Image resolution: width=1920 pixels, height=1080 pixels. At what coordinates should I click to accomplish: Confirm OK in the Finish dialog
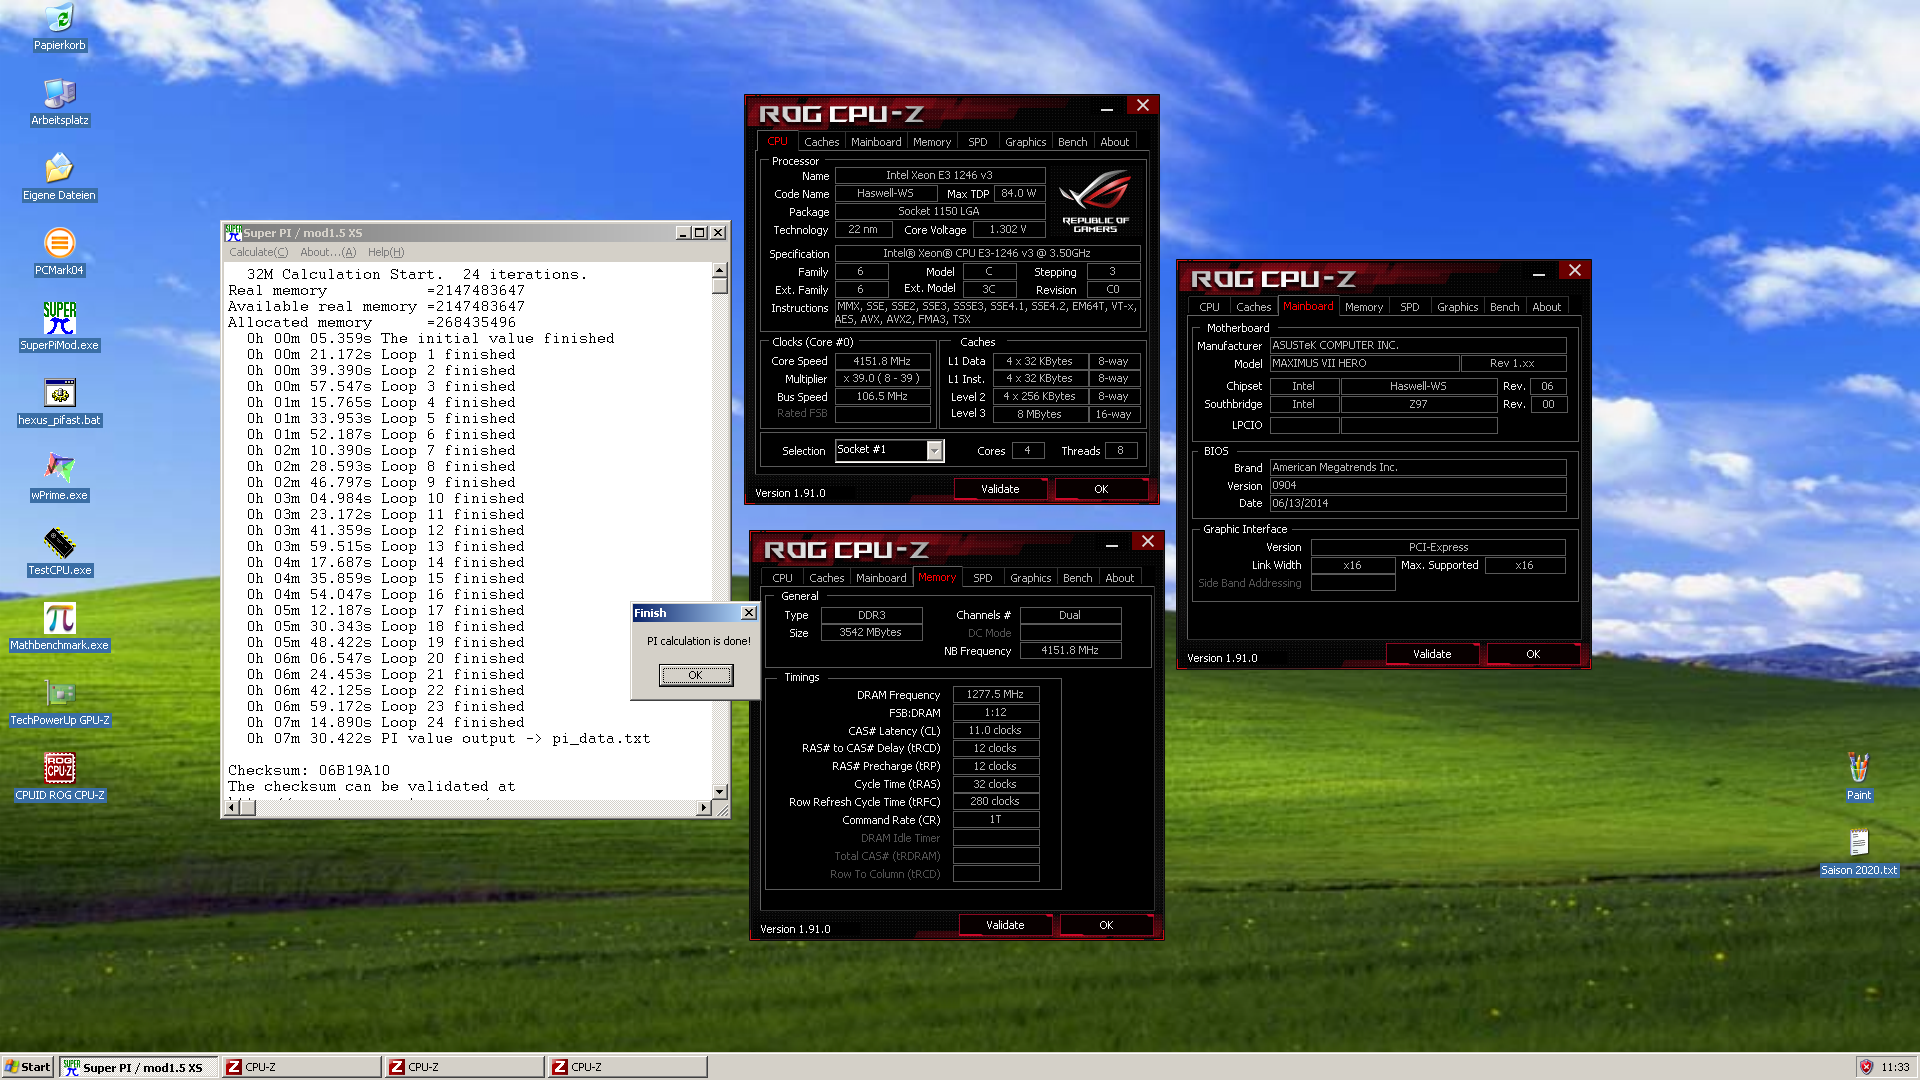[x=695, y=675]
